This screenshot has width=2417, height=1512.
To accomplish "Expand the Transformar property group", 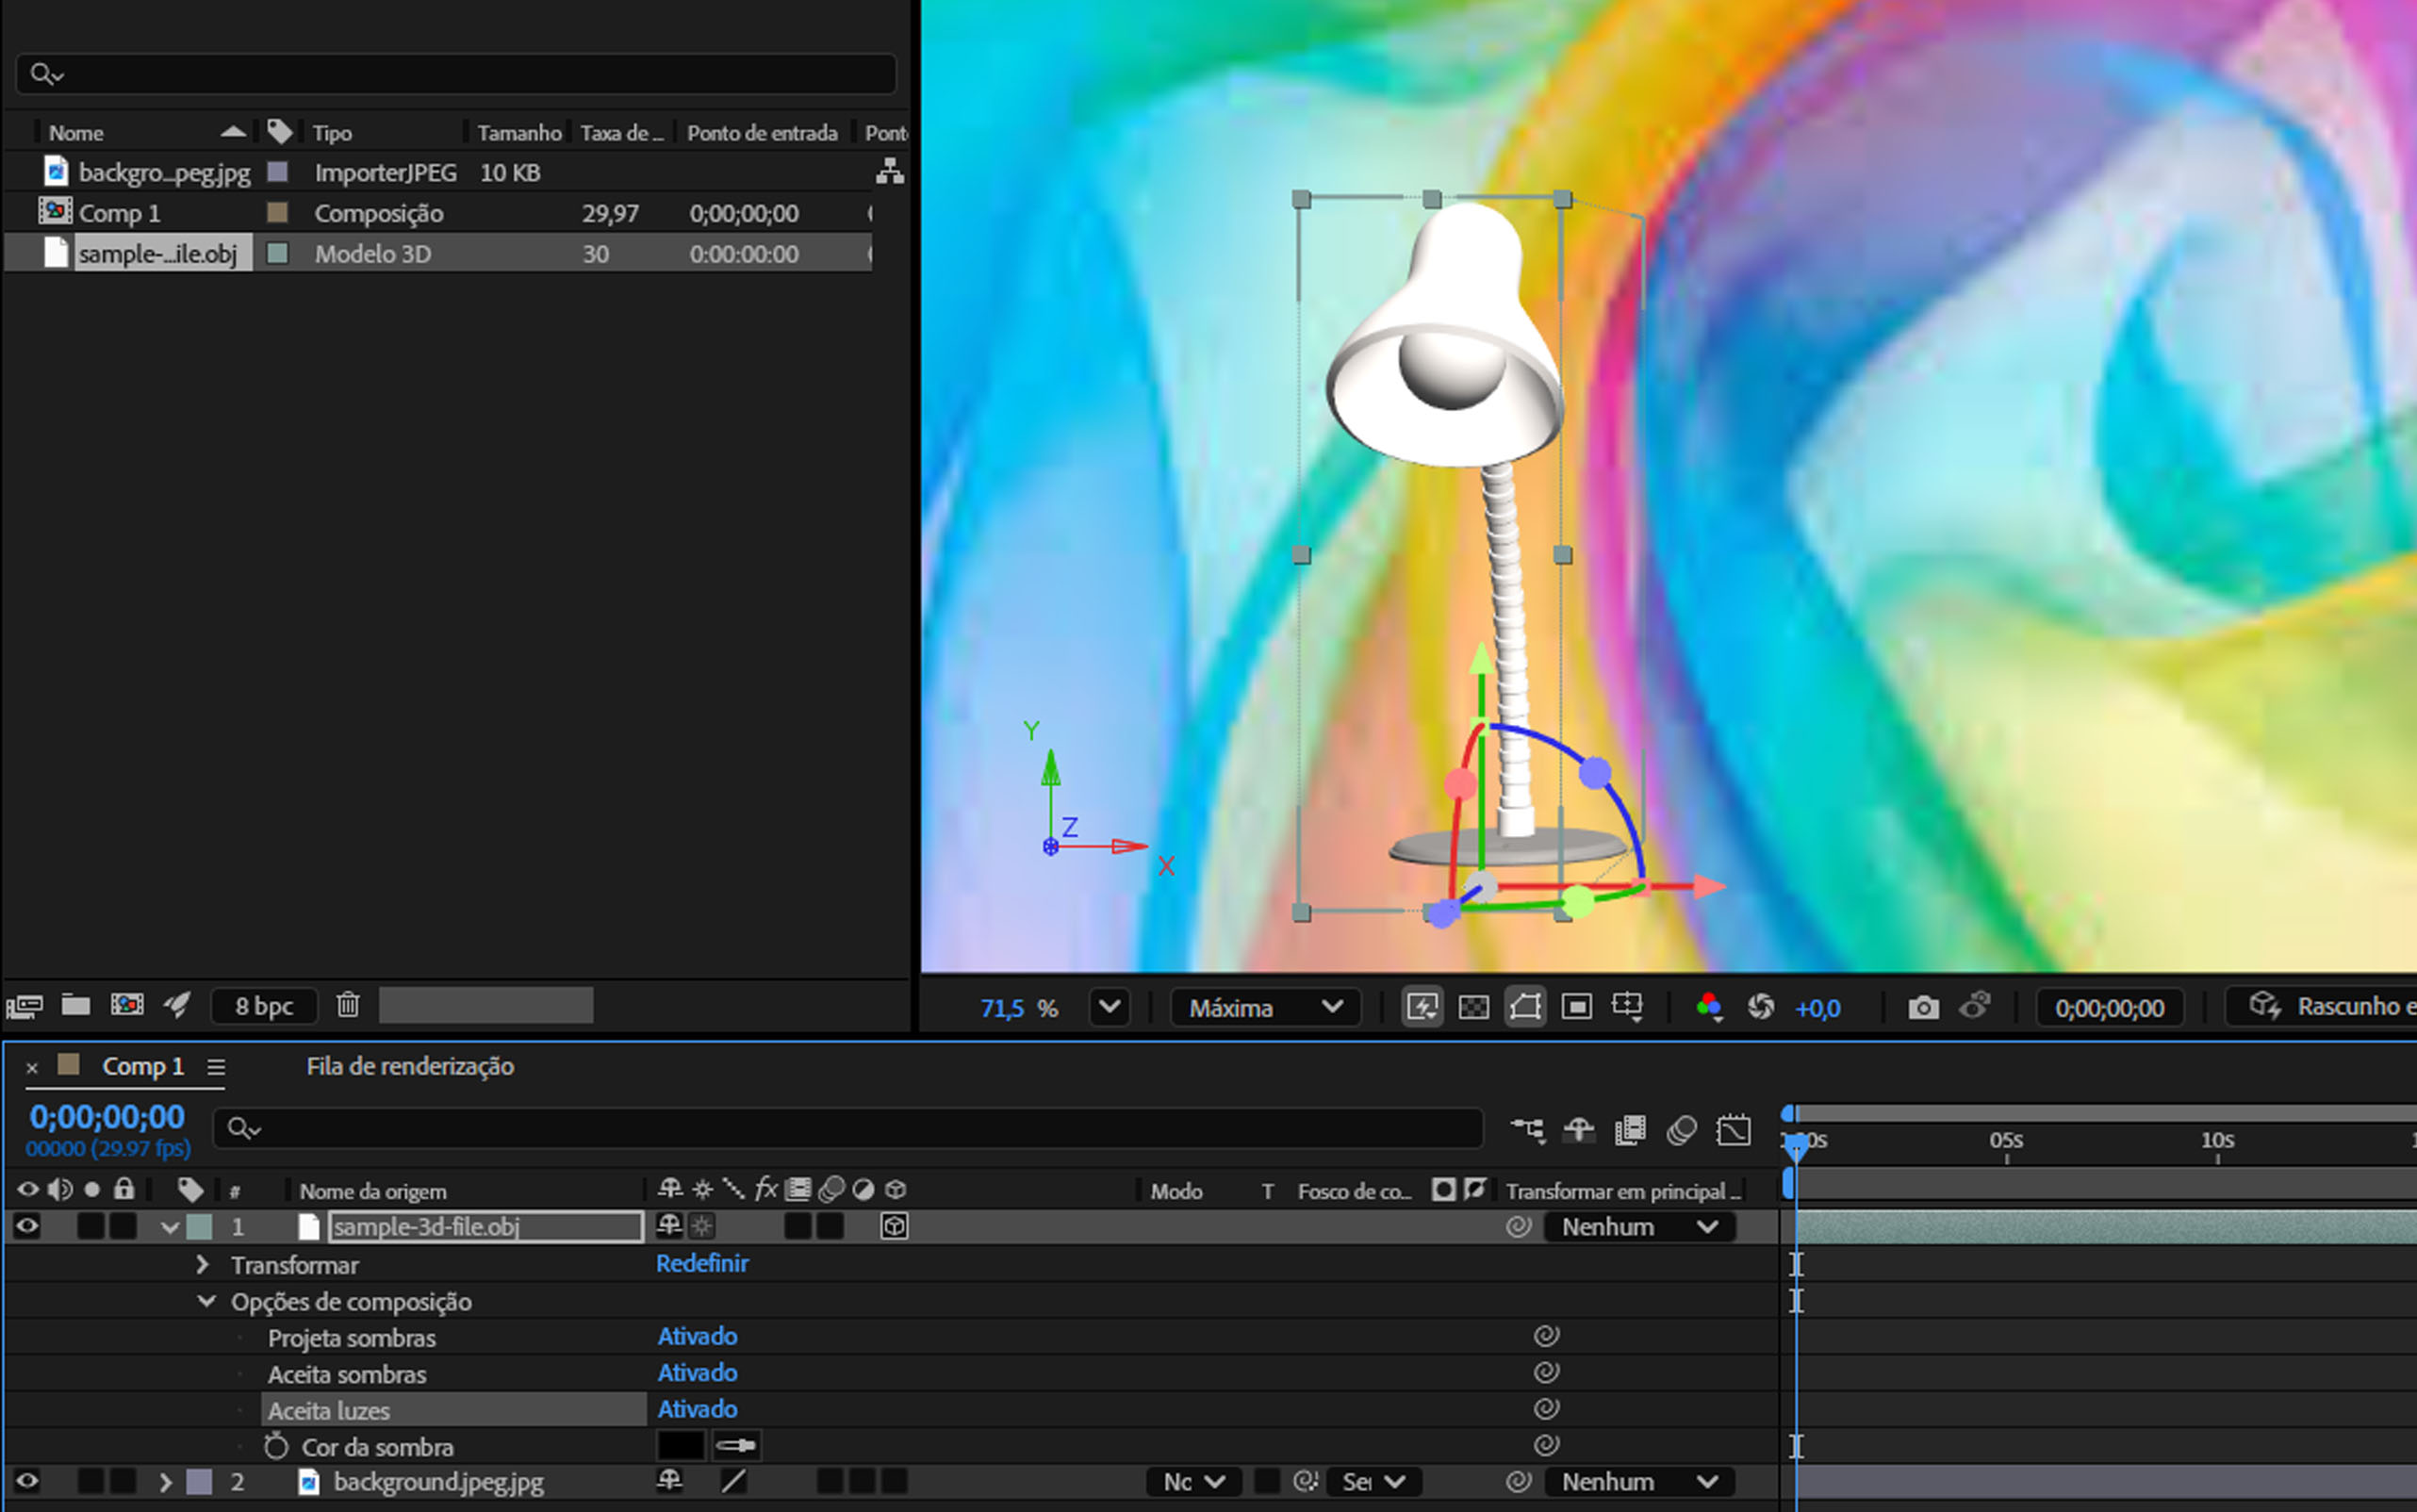I will coord(203,1265).
